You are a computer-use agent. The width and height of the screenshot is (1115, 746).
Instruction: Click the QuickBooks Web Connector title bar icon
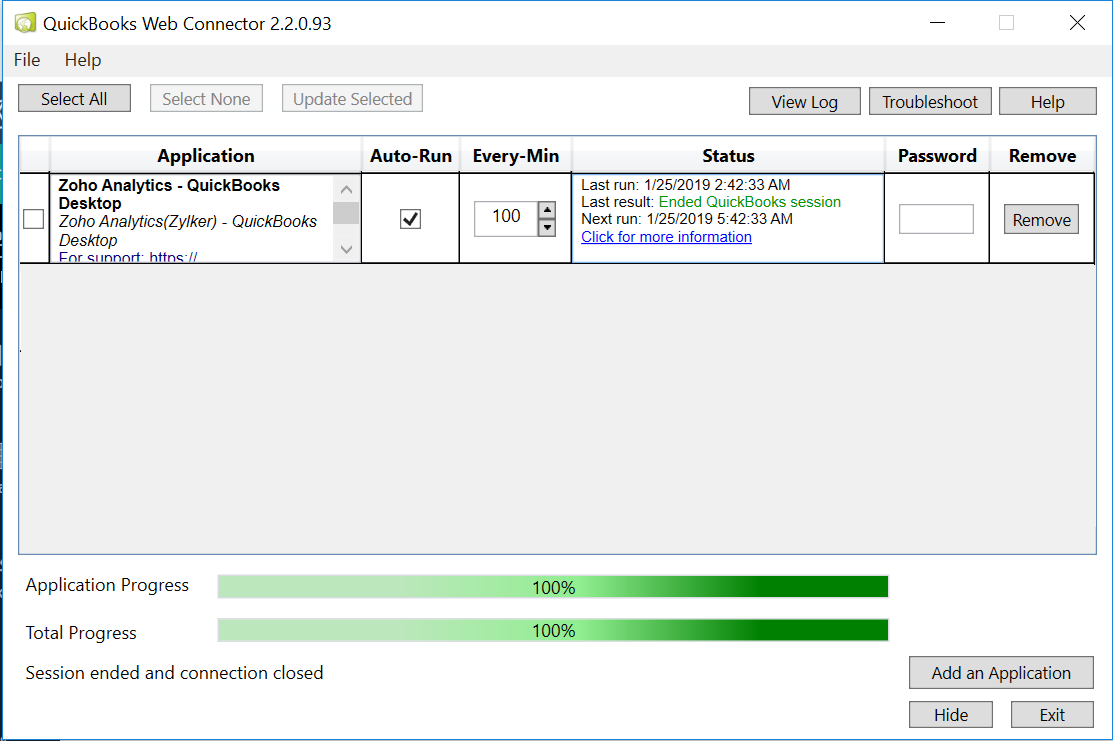point(25,23)
